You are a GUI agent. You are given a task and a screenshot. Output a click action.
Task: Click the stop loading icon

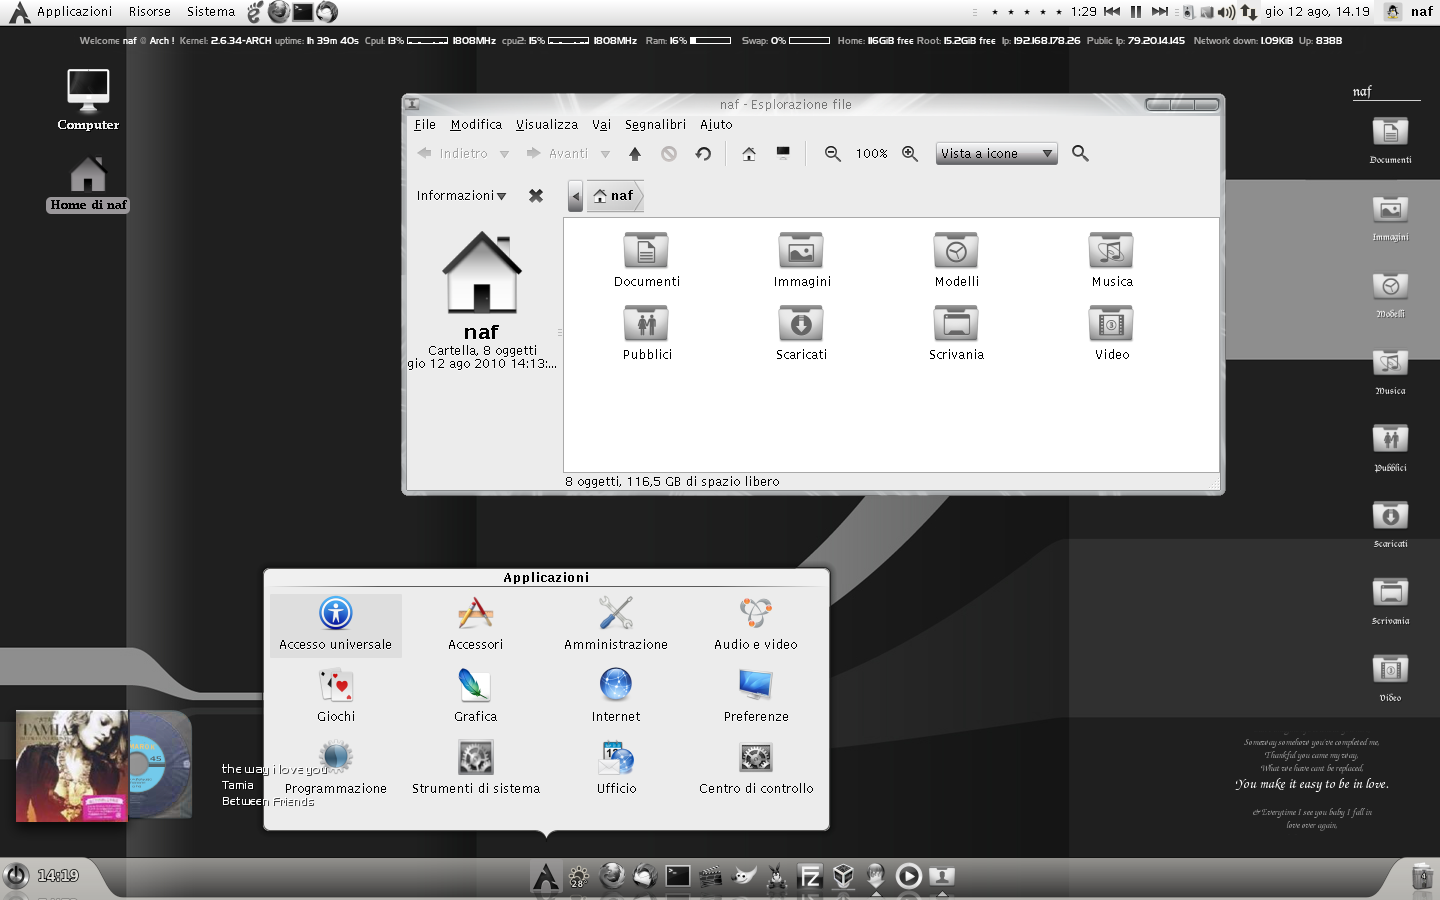[x=669, y=153]
